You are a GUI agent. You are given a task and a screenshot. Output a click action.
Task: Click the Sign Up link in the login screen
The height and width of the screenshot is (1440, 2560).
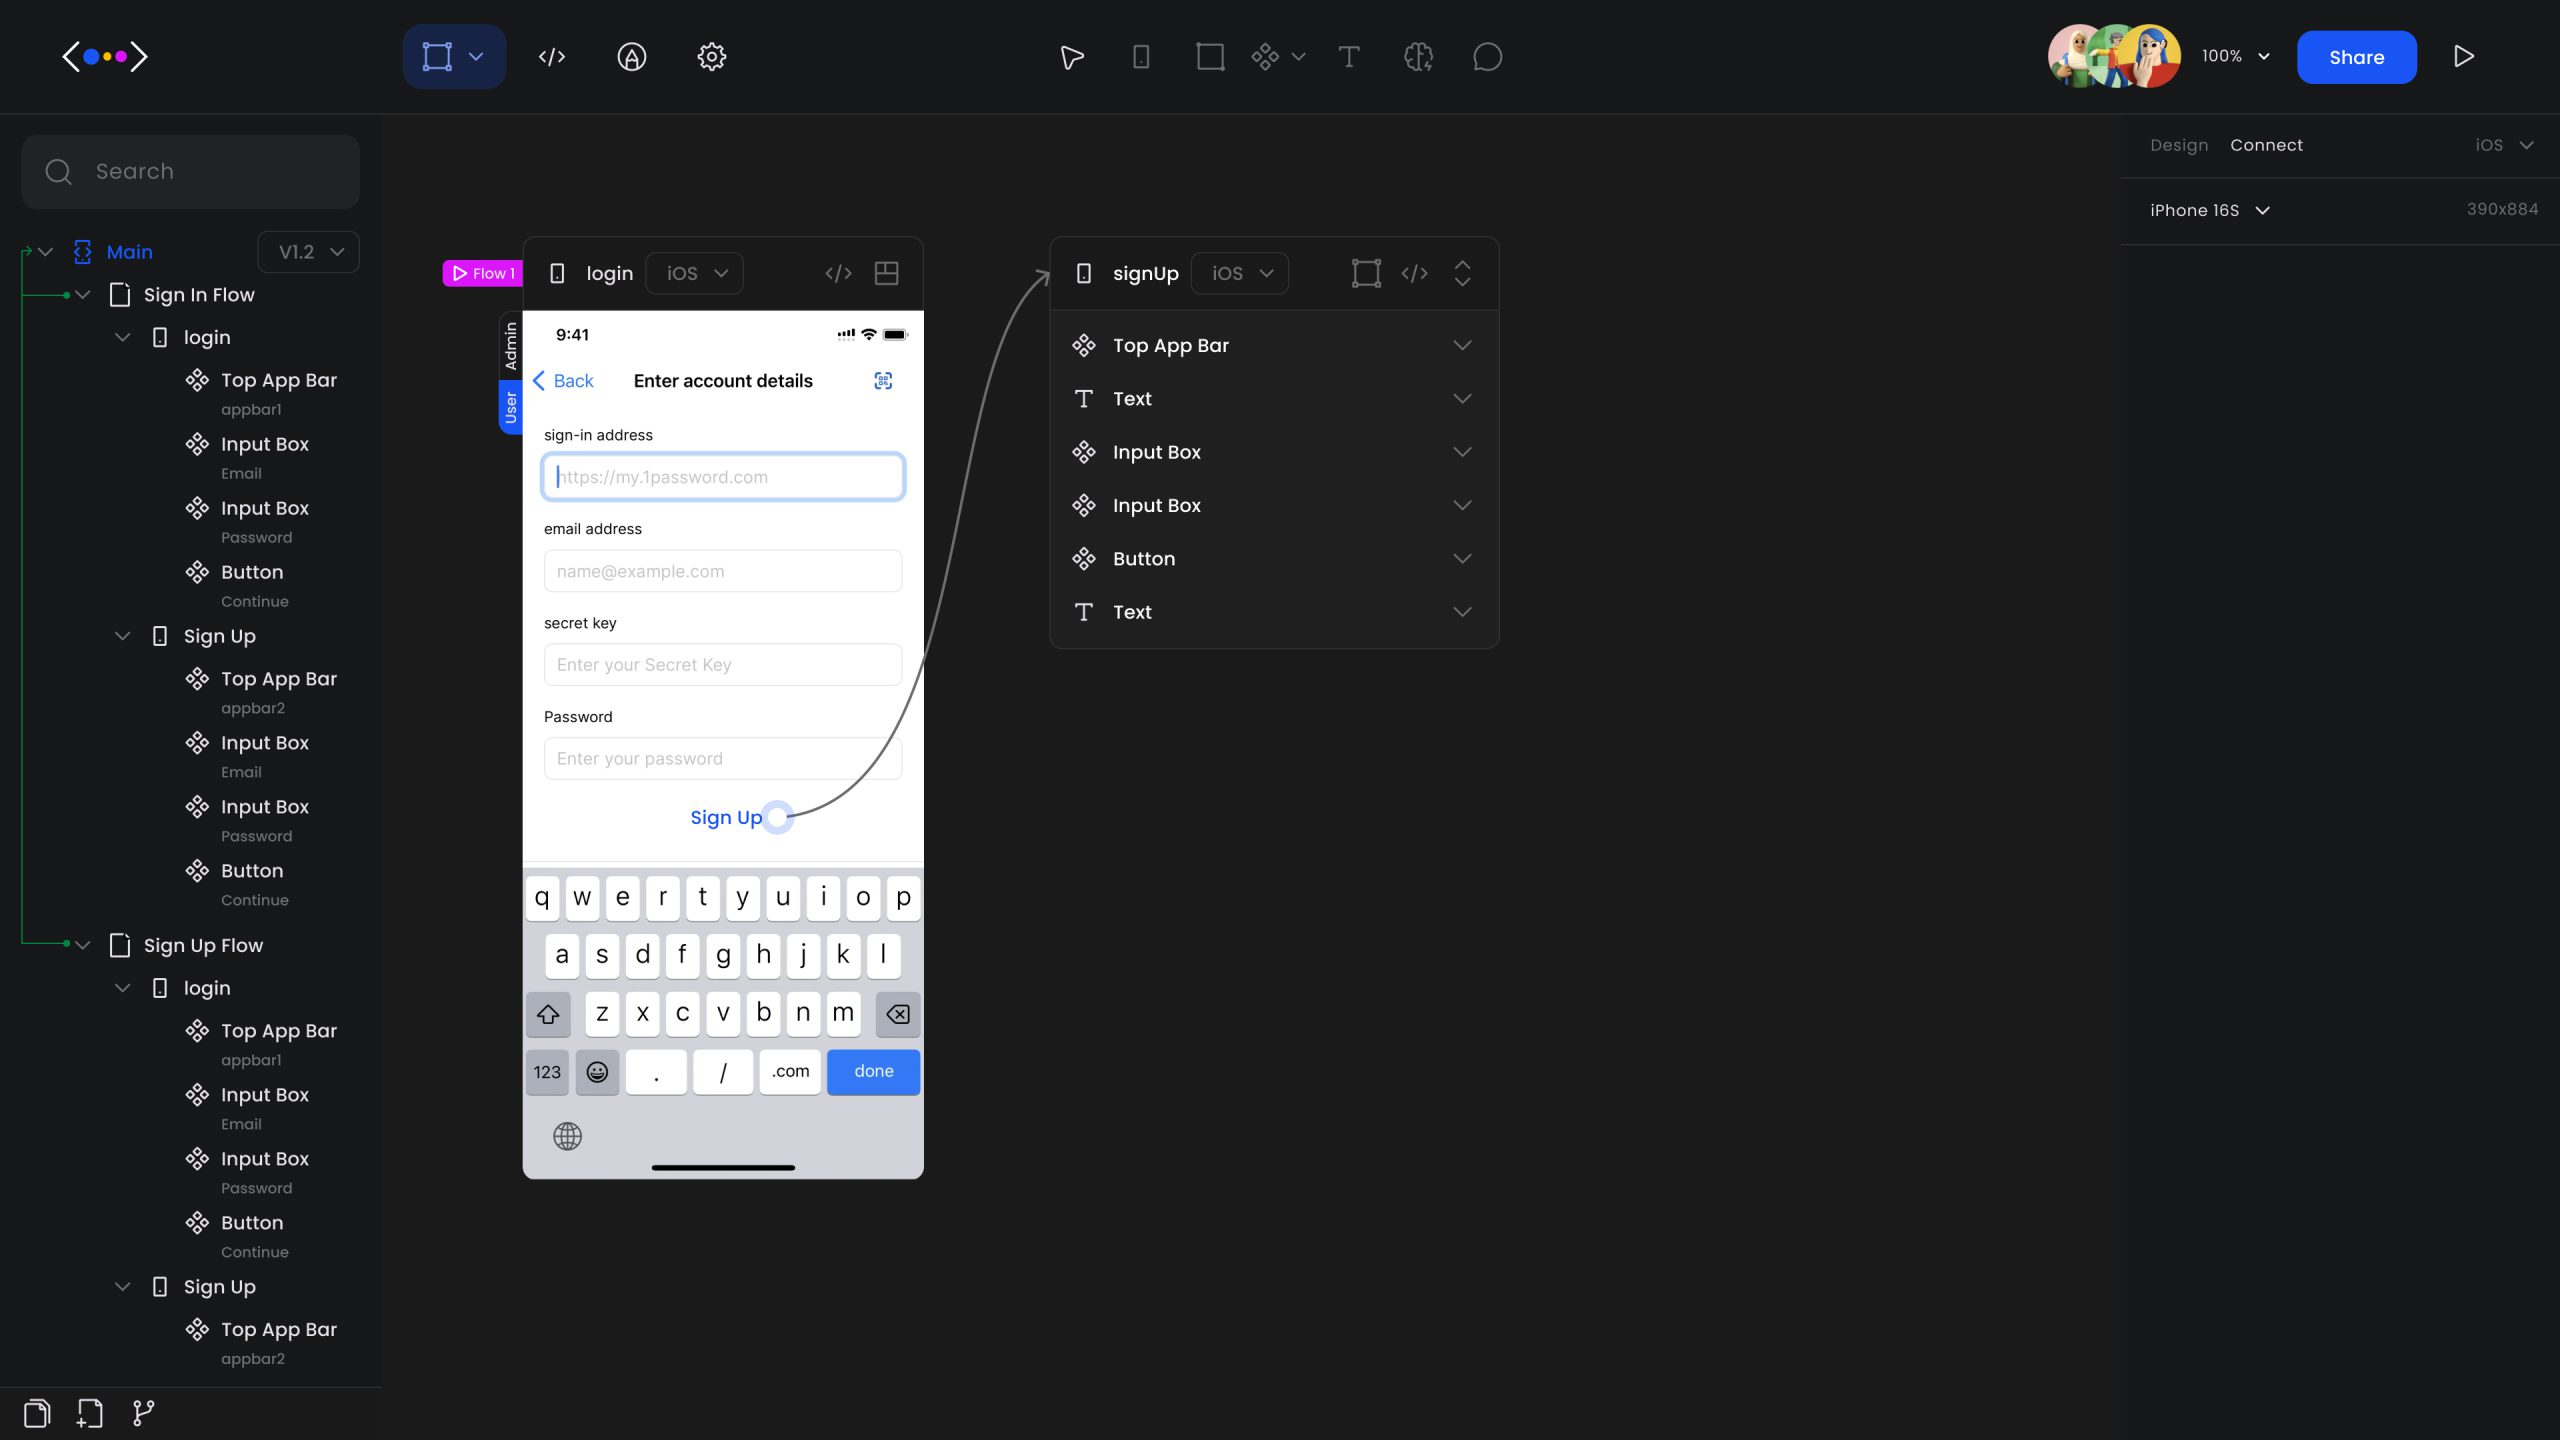click(726, 817)
